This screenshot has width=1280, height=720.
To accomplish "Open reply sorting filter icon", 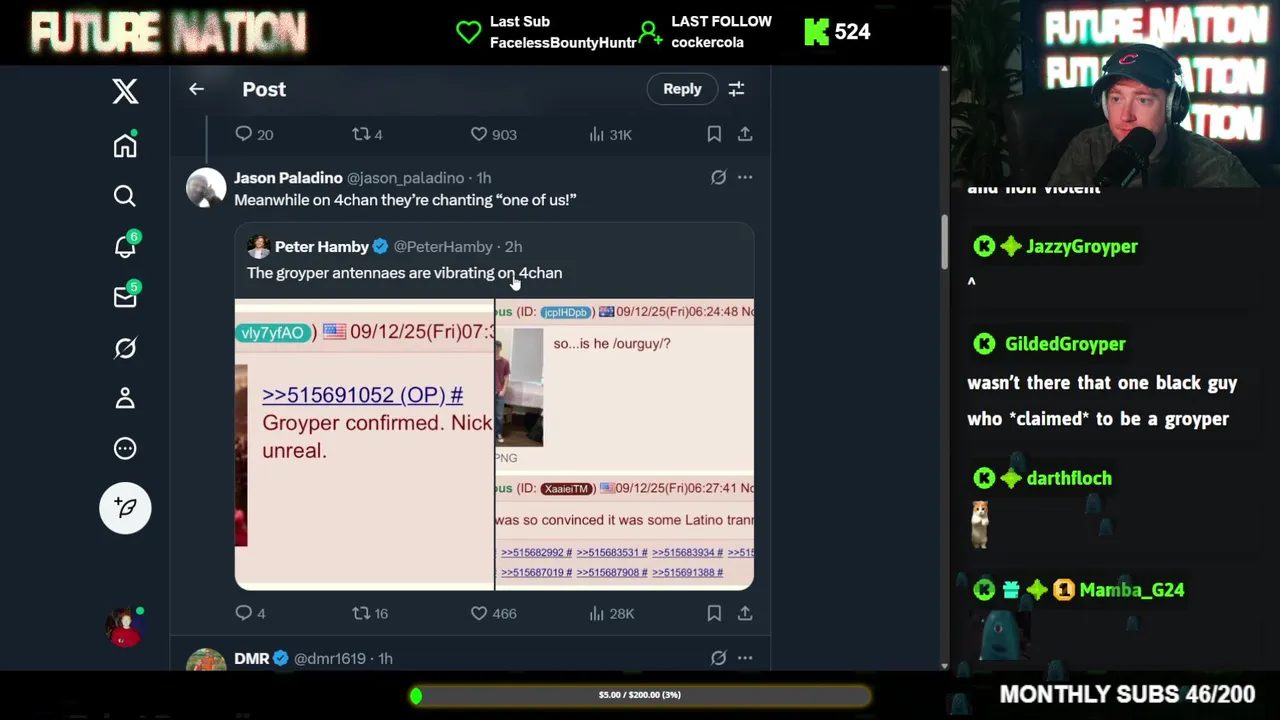I will 736,89.
